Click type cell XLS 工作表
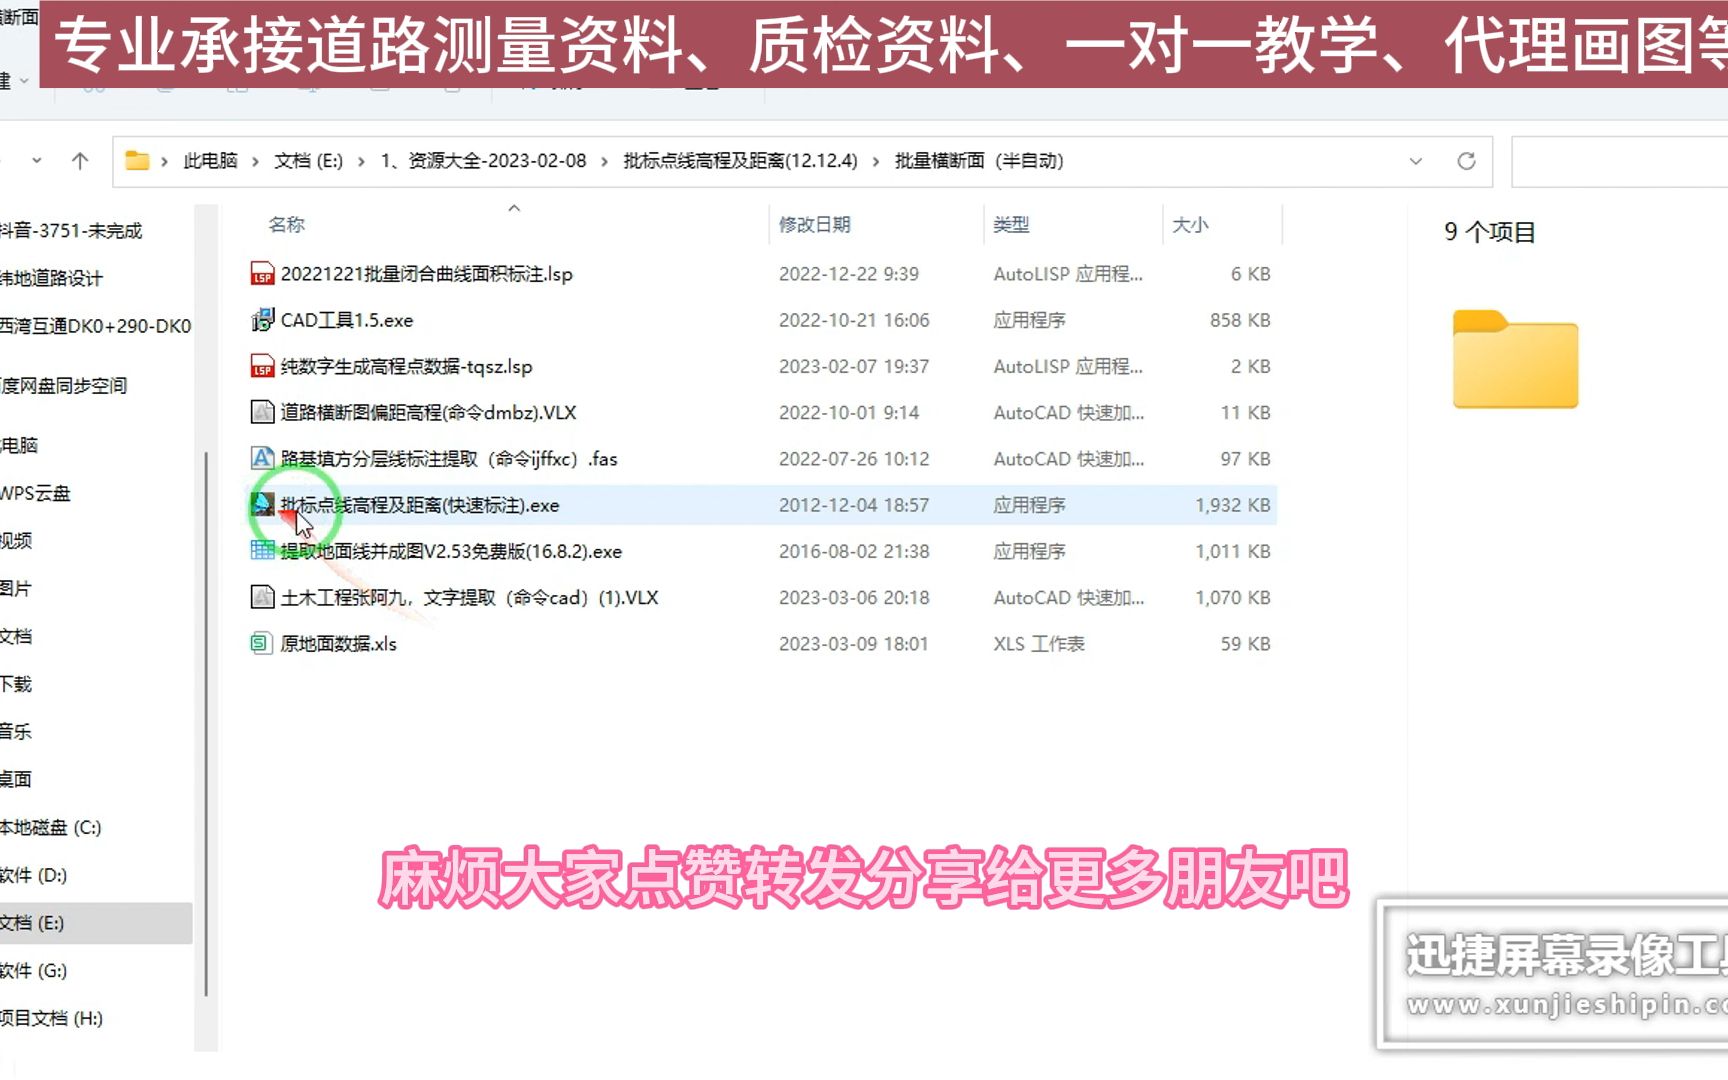The image size is (1728, 1080). [1039, 643]
